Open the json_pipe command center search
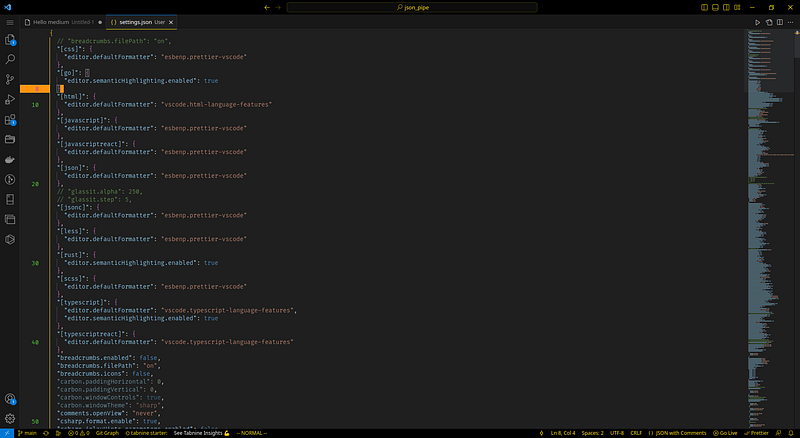800x438 pixels. (x=412, y=7)
